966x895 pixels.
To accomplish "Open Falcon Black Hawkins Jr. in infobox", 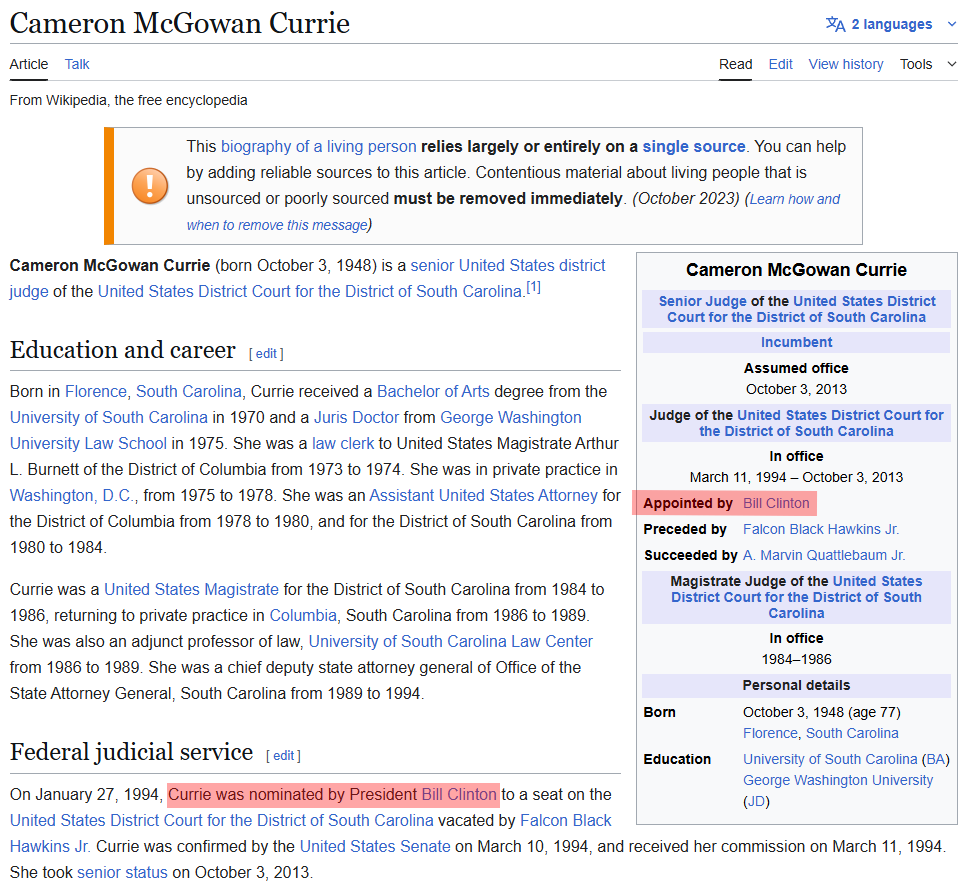I will coord(821,529).
